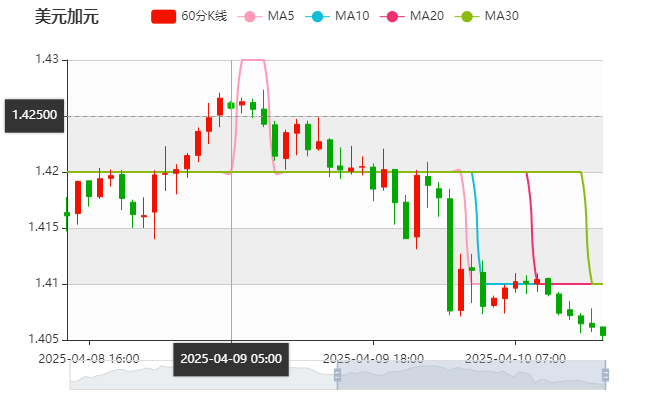
Task: Toggle the MA30 legend line
Action: coord(487,17)
